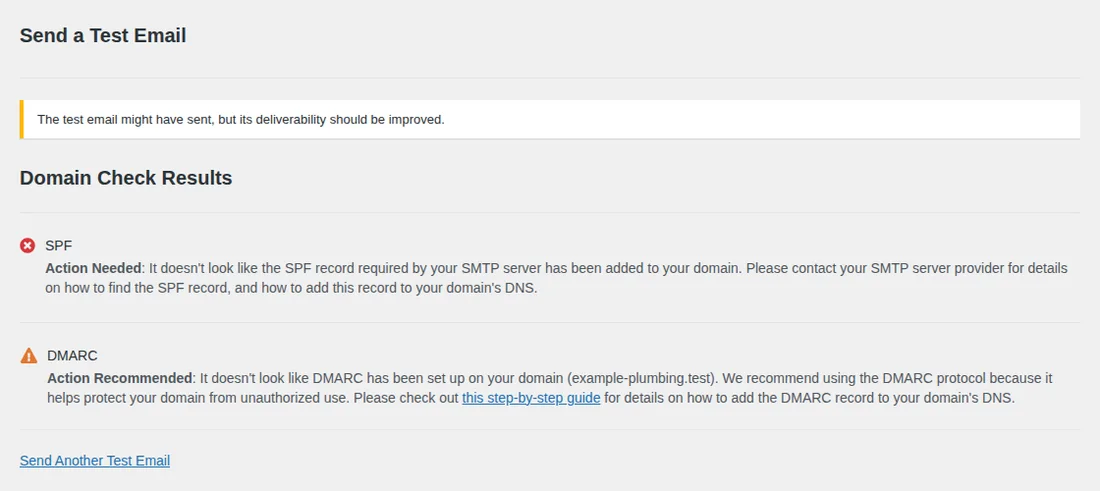Click the SPF label text

point(59,246)
